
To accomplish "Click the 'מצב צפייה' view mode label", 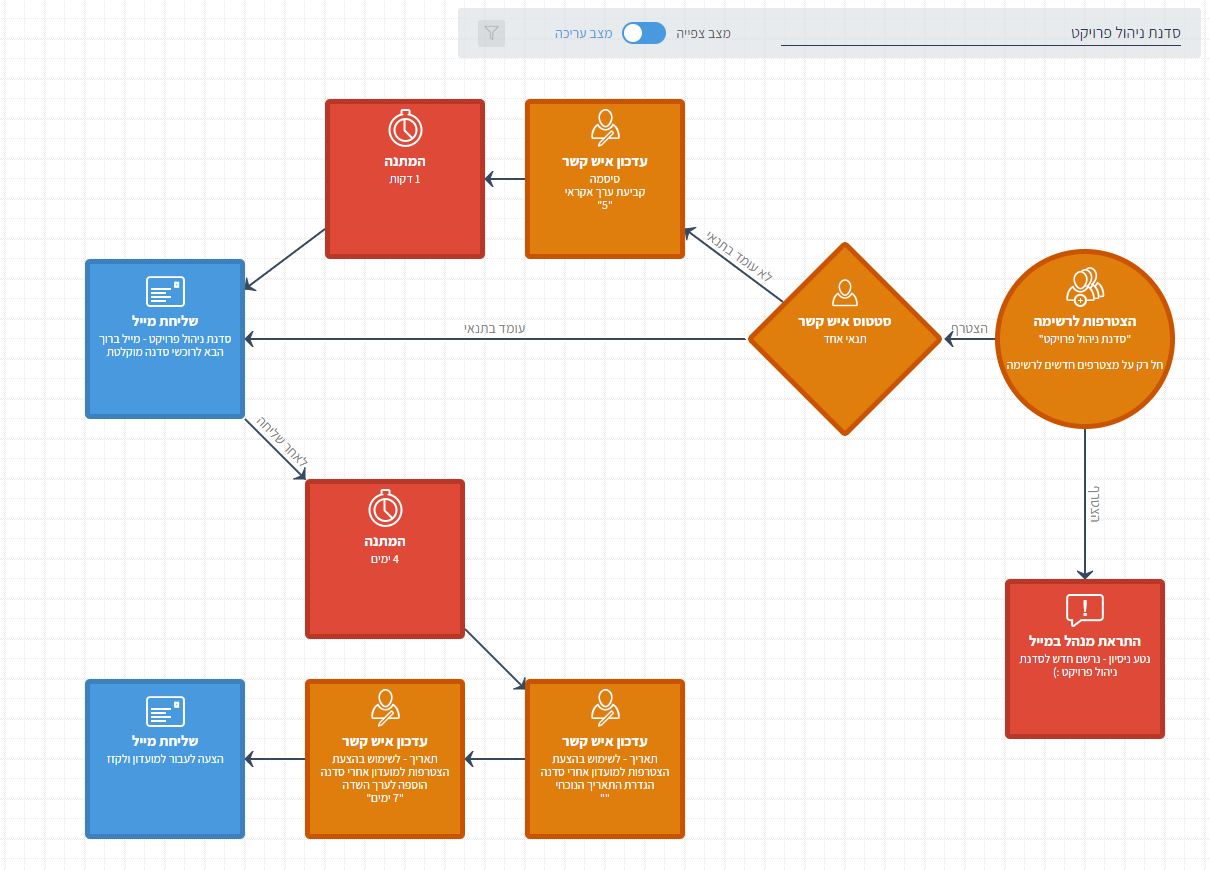I will click(703, 33).
